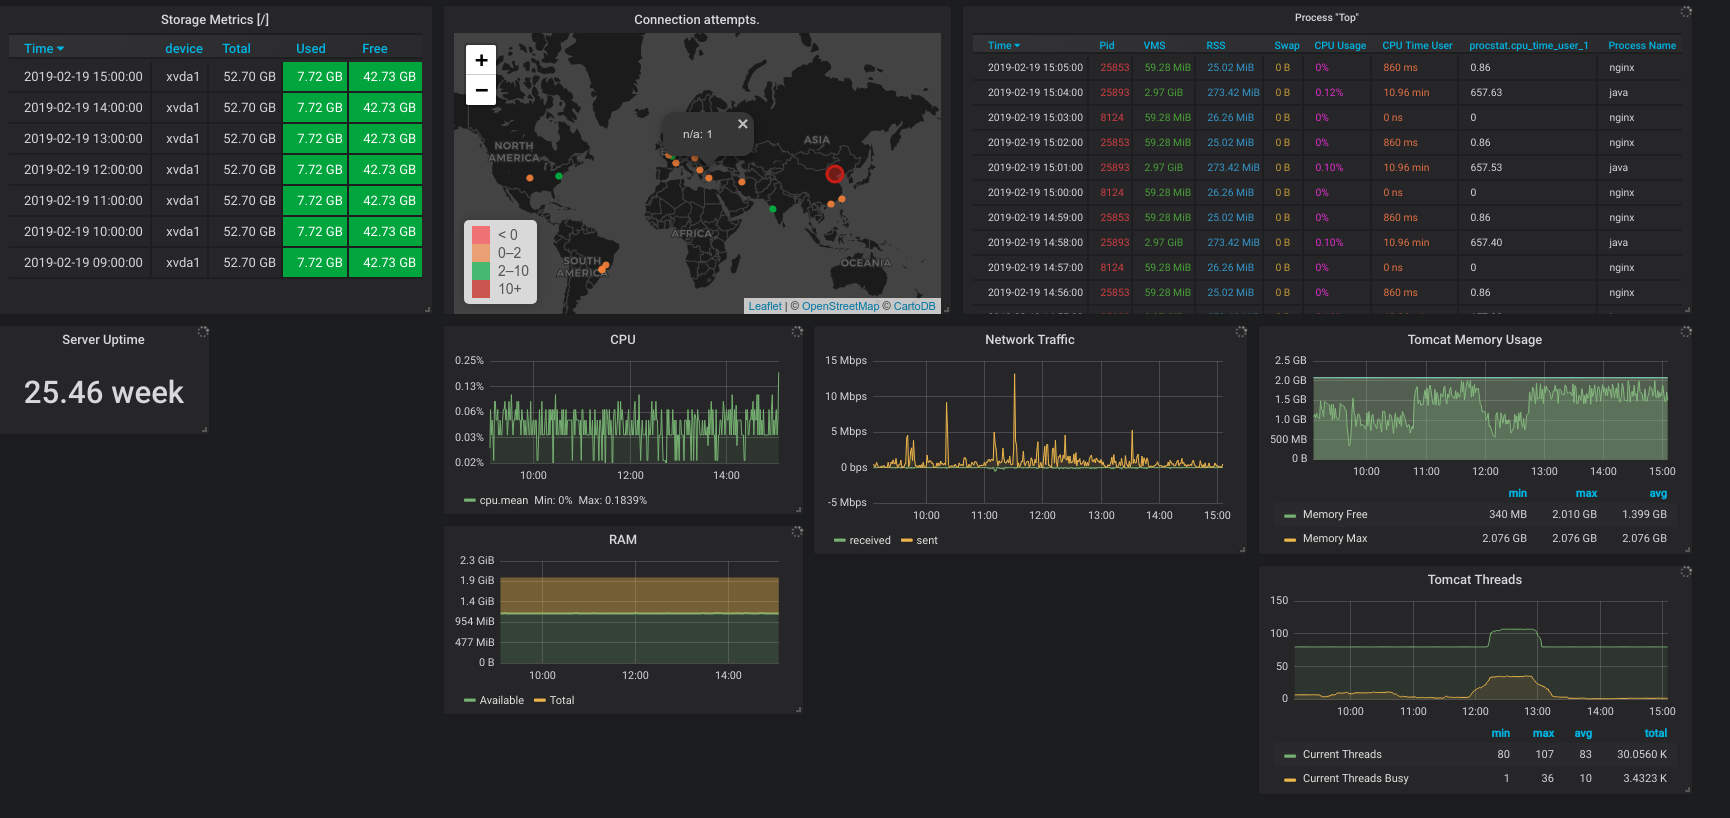
Task: Open the CPU panel title menu
Action: click(623, 339)
